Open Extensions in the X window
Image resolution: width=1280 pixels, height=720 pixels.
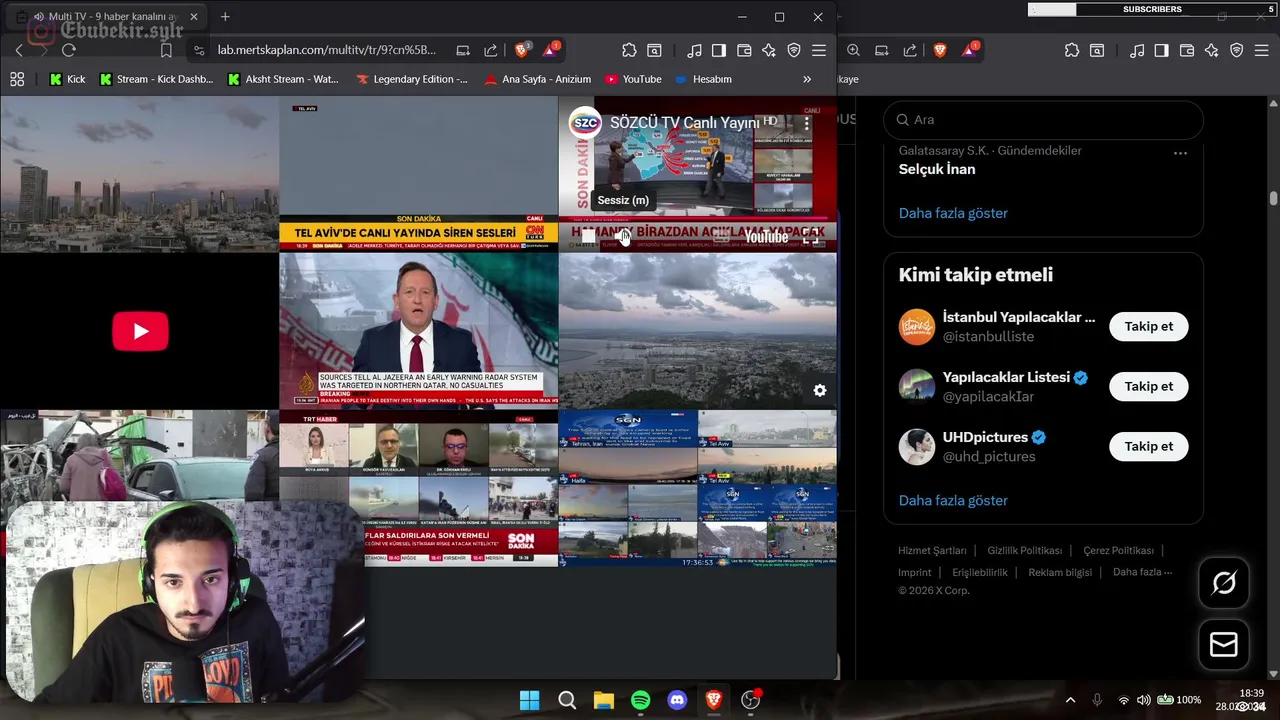tap(1072, 50)
